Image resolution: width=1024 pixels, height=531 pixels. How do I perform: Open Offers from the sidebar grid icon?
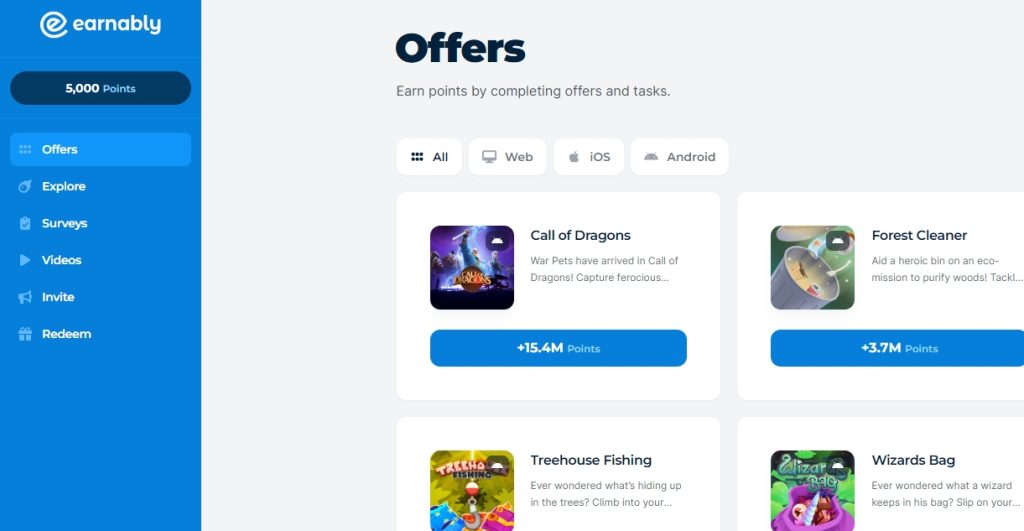[x=25, y=150]
